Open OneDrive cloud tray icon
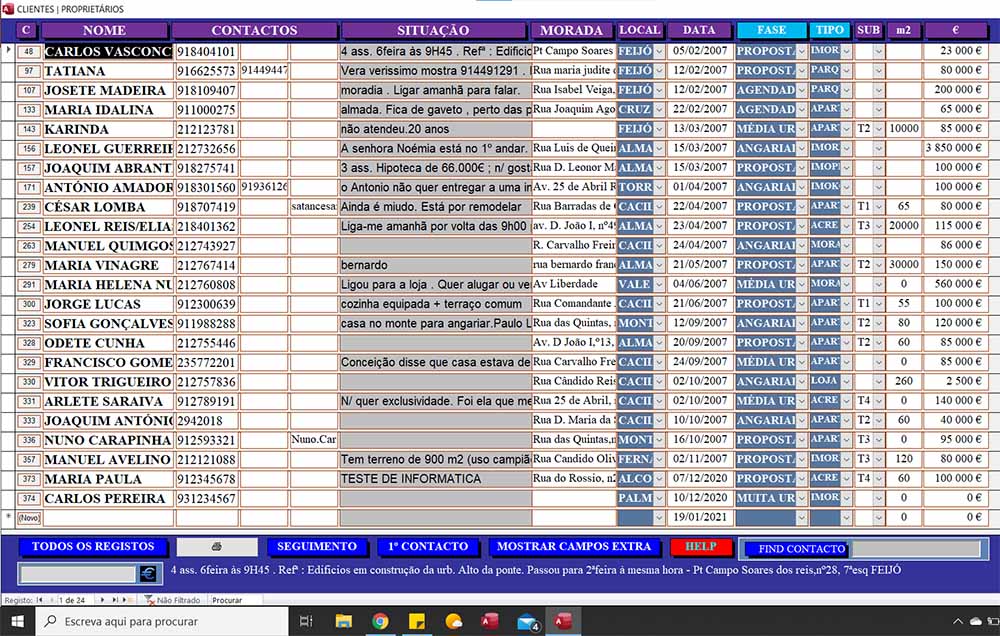Viewport: 1000px width, 636px height. 976,621
